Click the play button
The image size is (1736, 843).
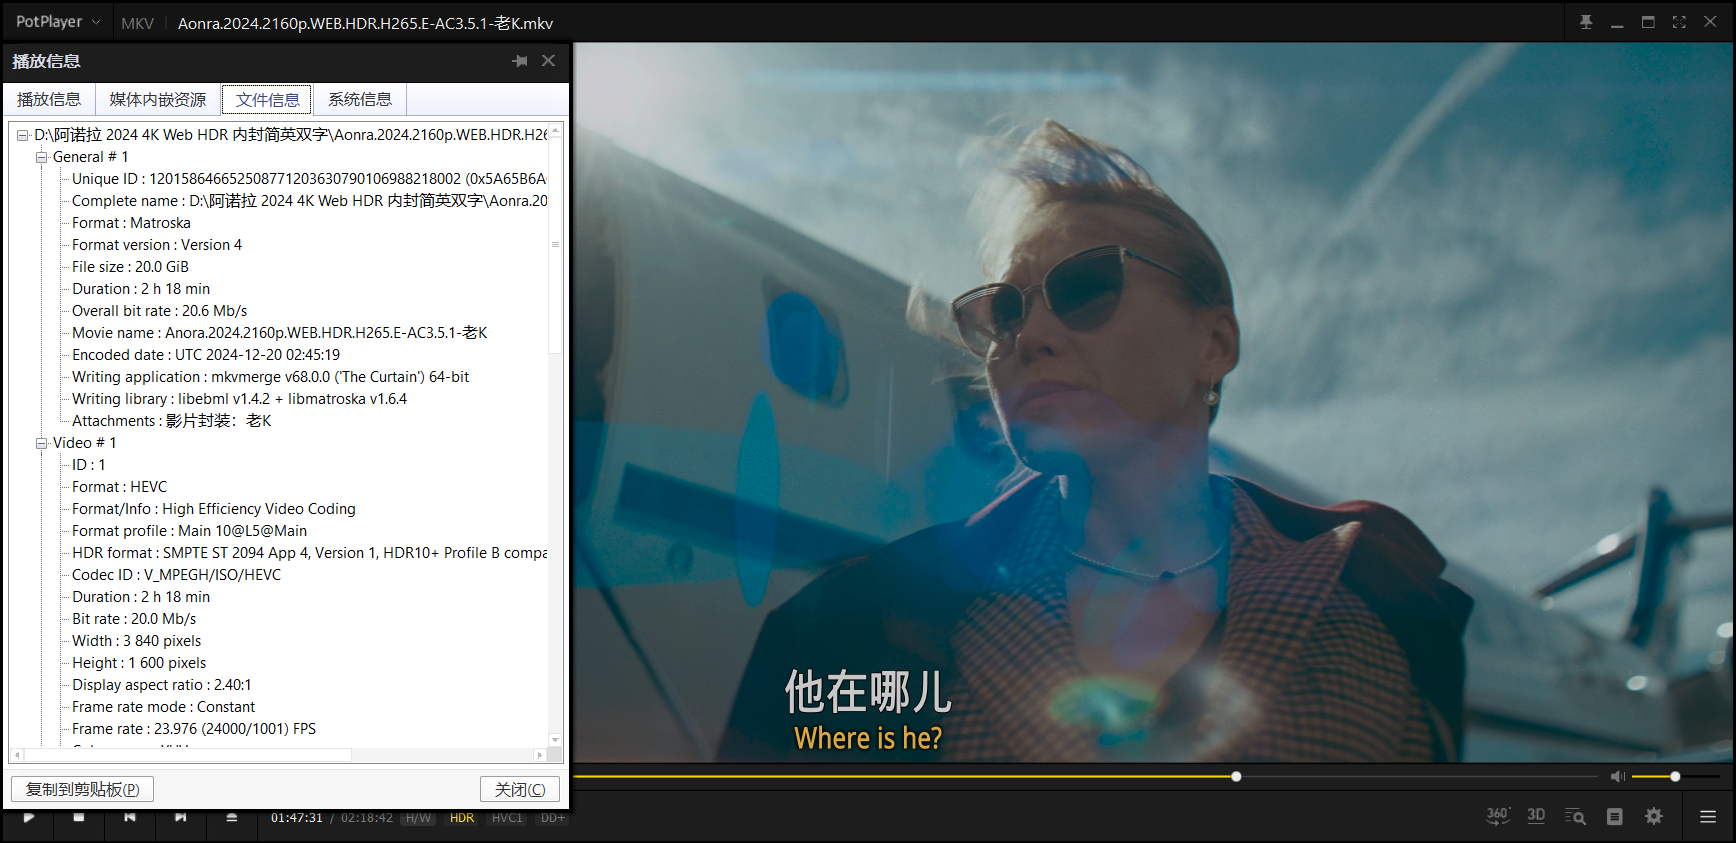pyautogui.click(x=29, y=817)
